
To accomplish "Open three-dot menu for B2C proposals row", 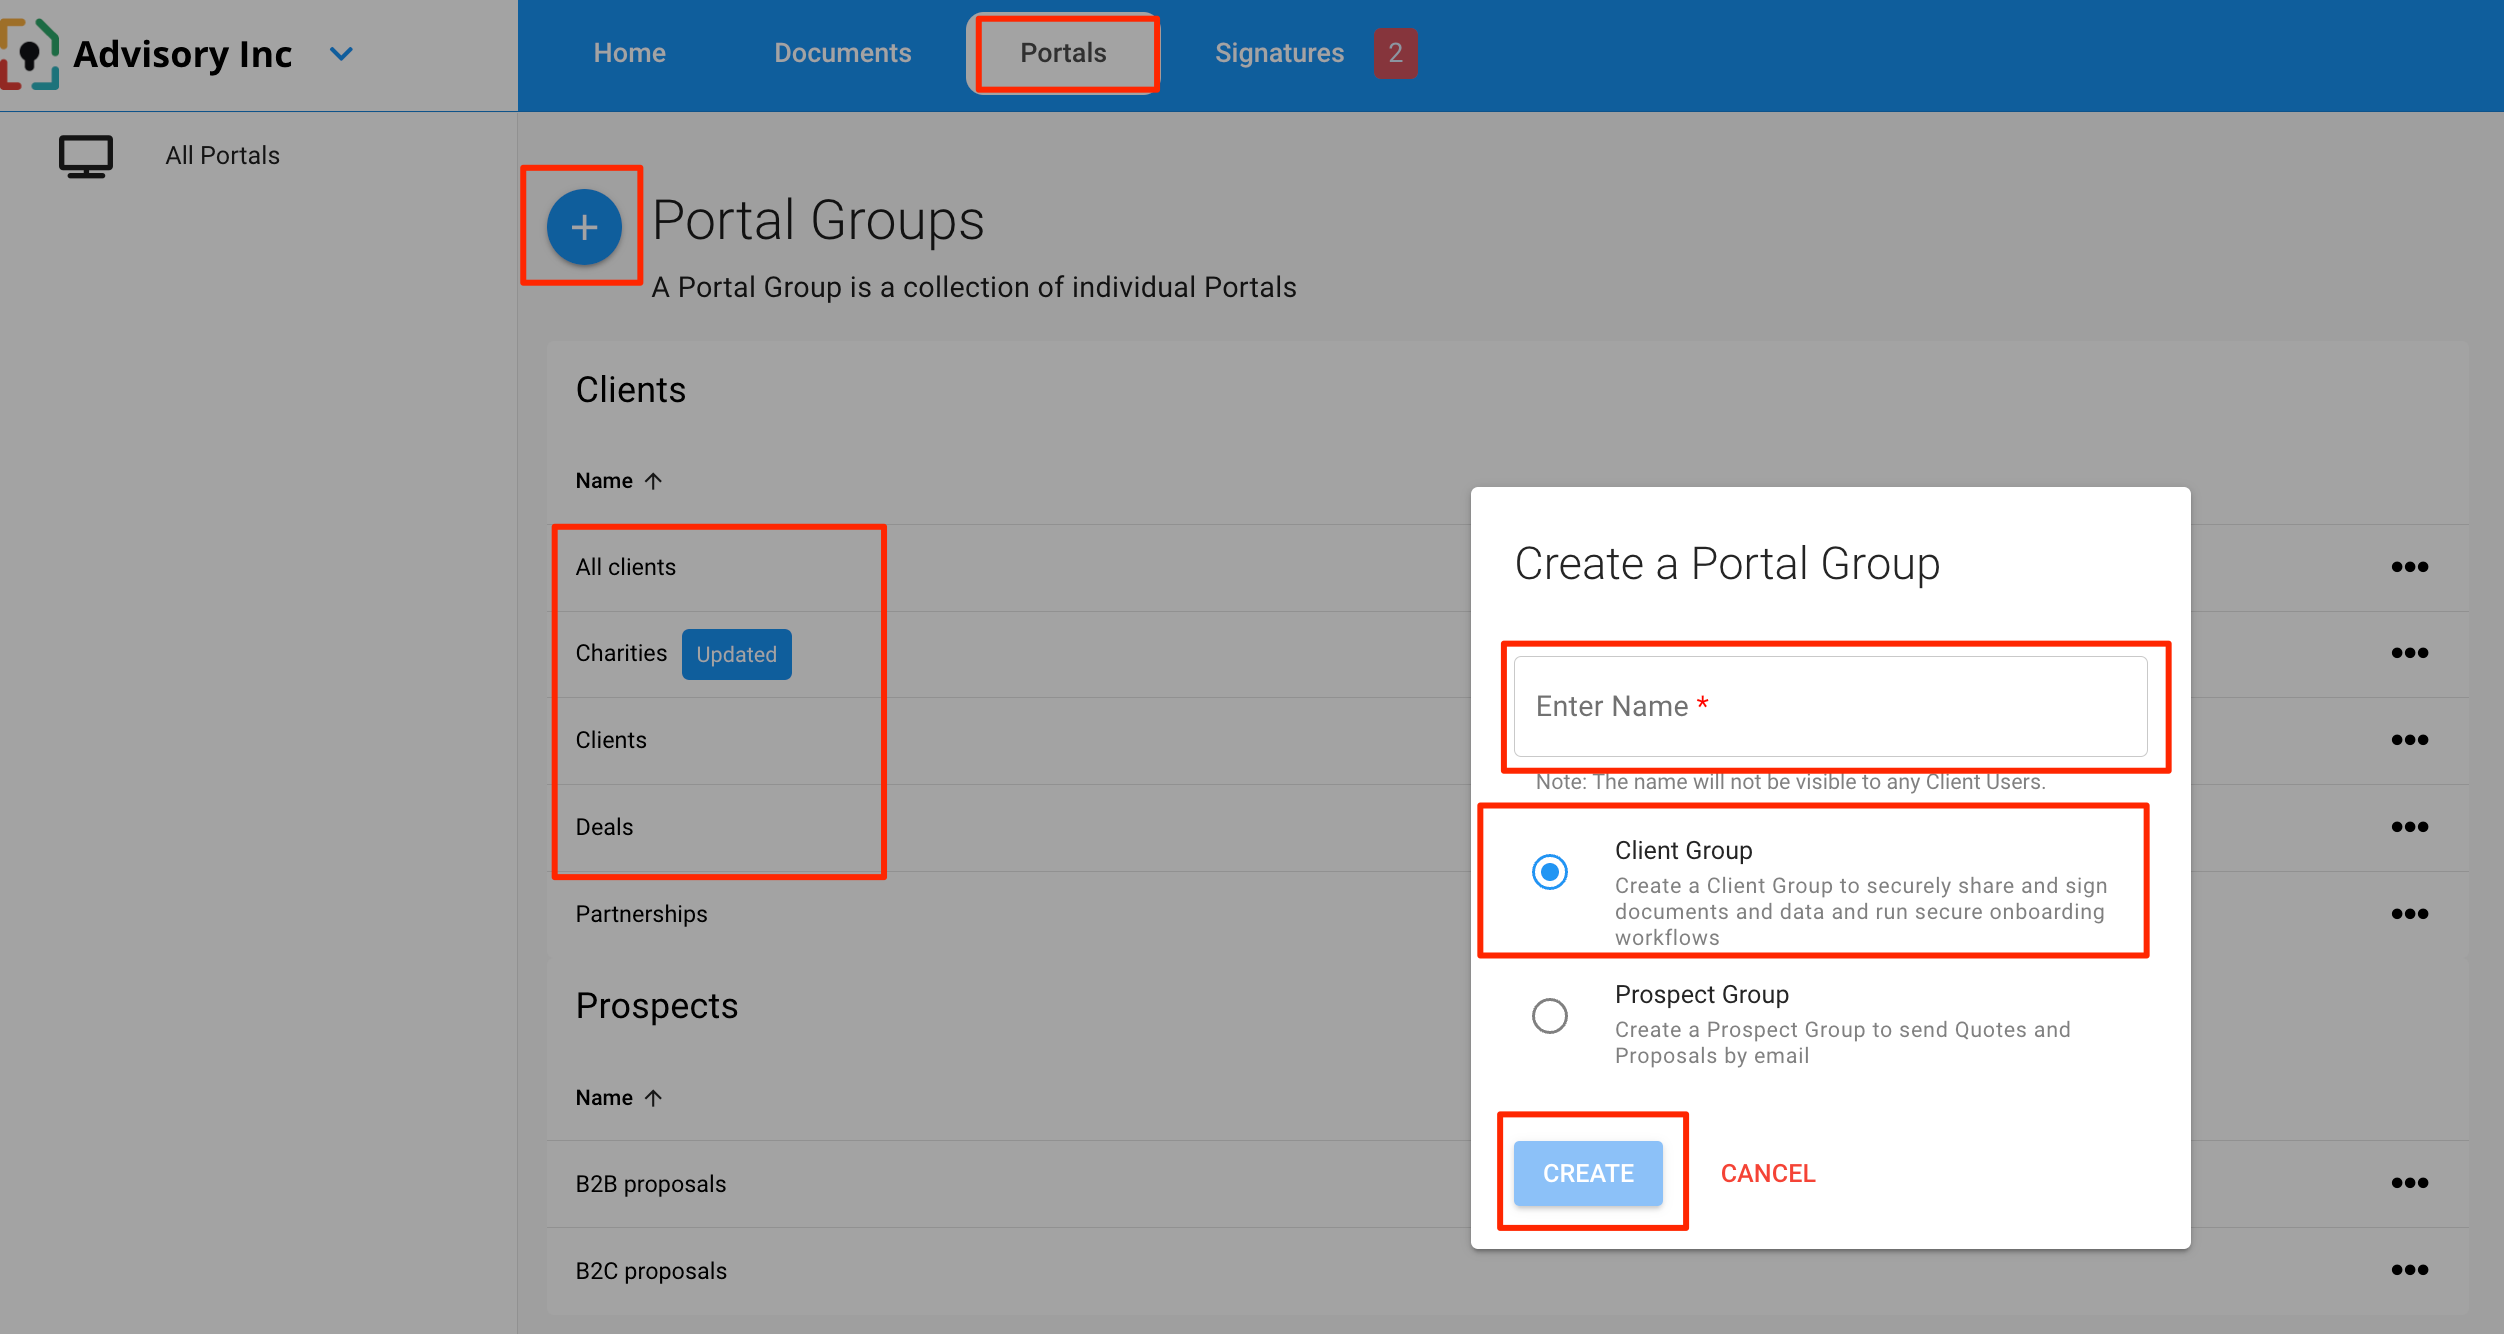I will [2409, 1270].
